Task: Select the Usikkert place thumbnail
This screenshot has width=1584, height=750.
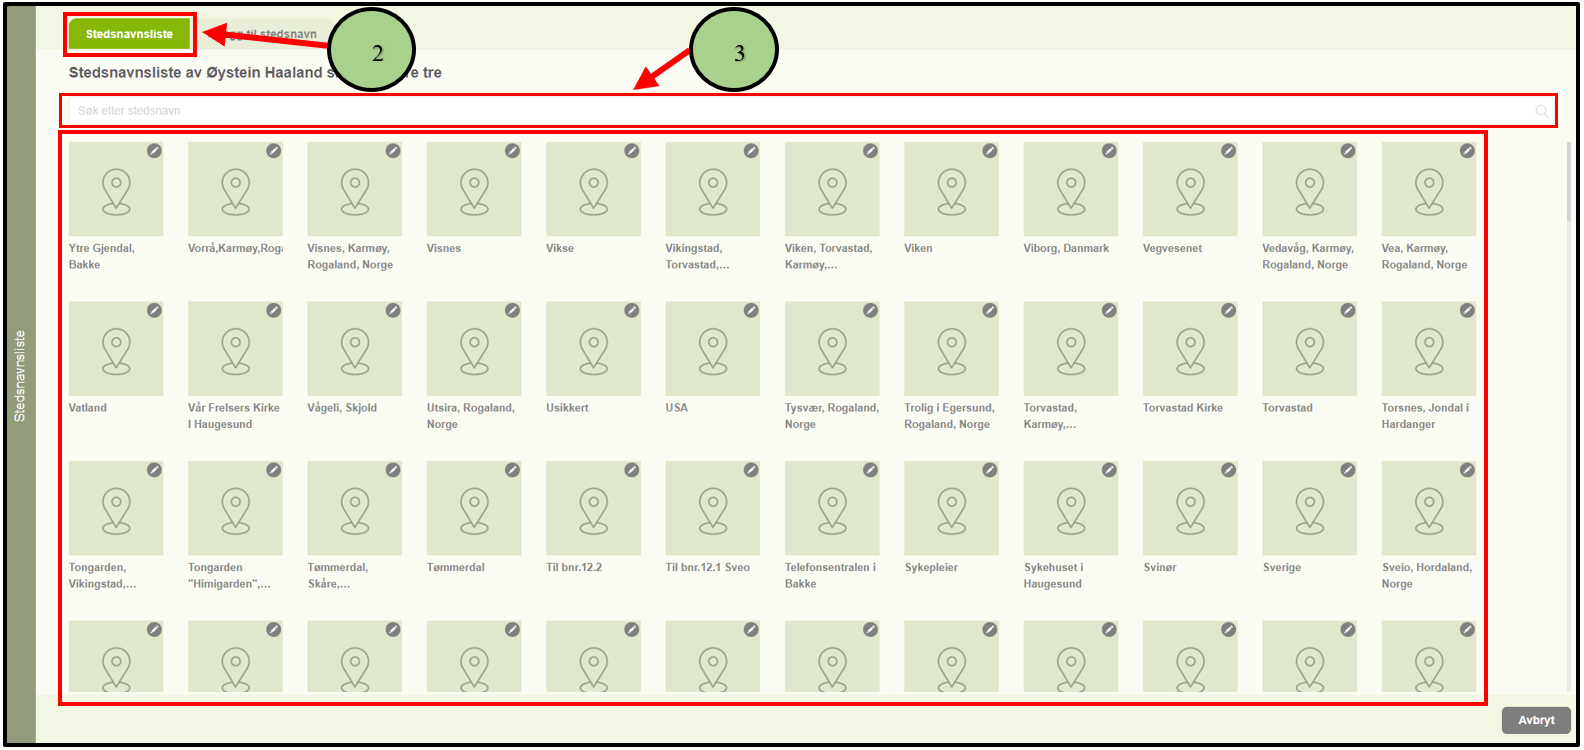Action: point(593,349)
